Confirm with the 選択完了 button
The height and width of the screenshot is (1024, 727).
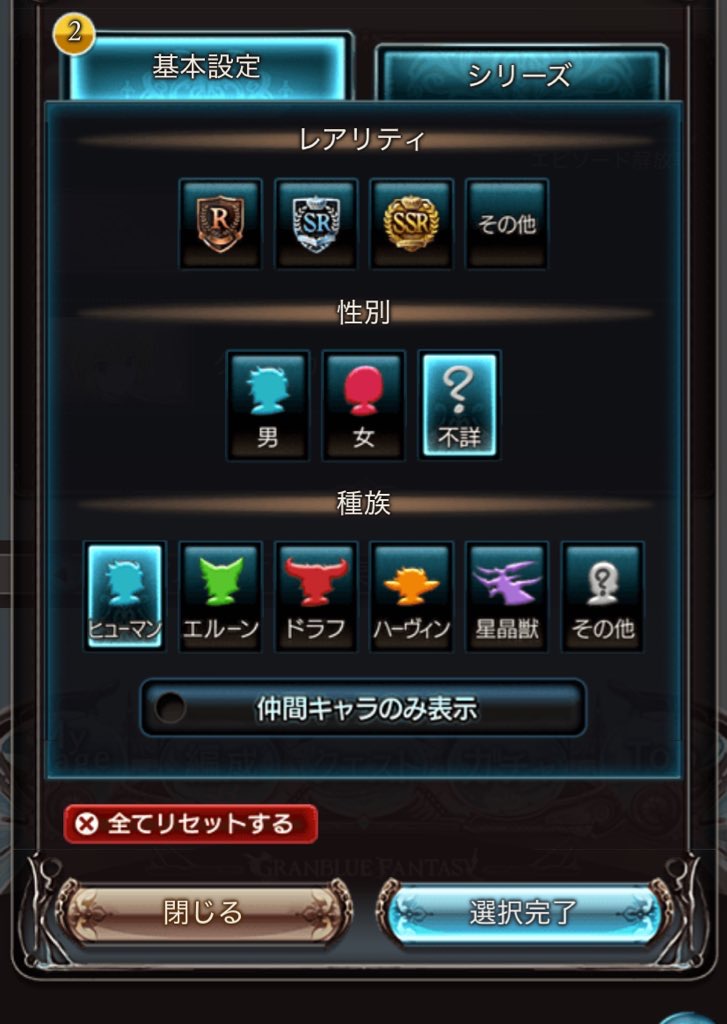click(523, 912)
